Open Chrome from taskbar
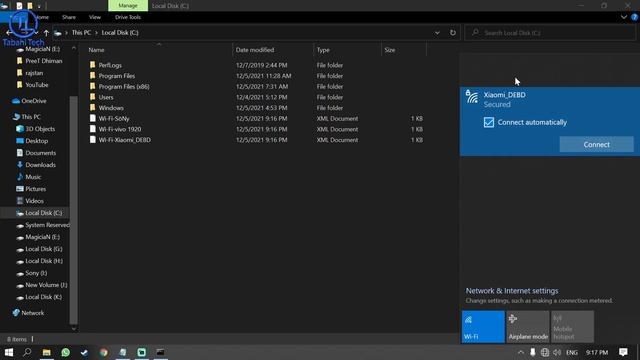The width and height of the screenshot is (640, 360). click(x=104, y=352)
